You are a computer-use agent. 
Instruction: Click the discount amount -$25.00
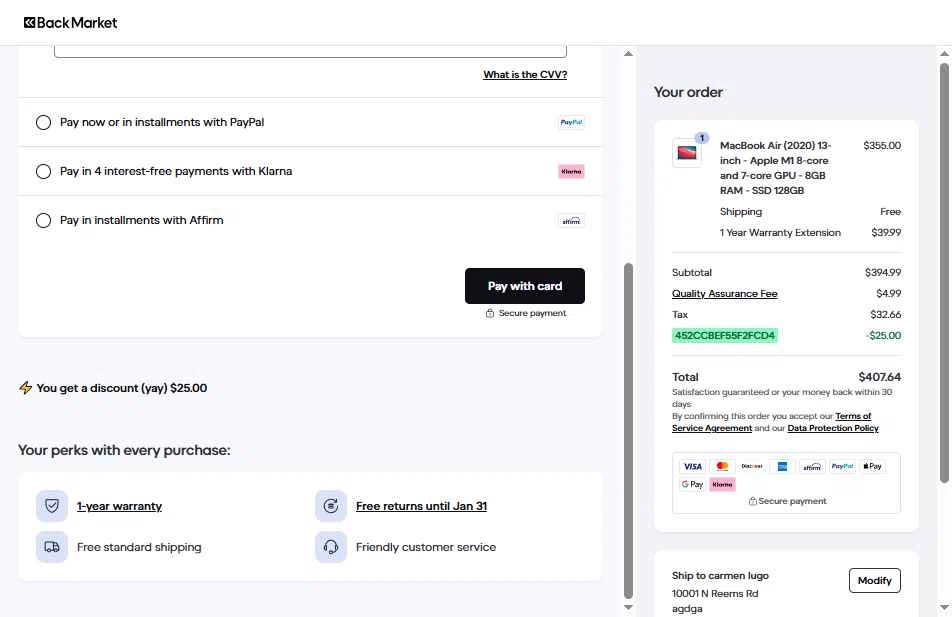(x=883, y=335)
